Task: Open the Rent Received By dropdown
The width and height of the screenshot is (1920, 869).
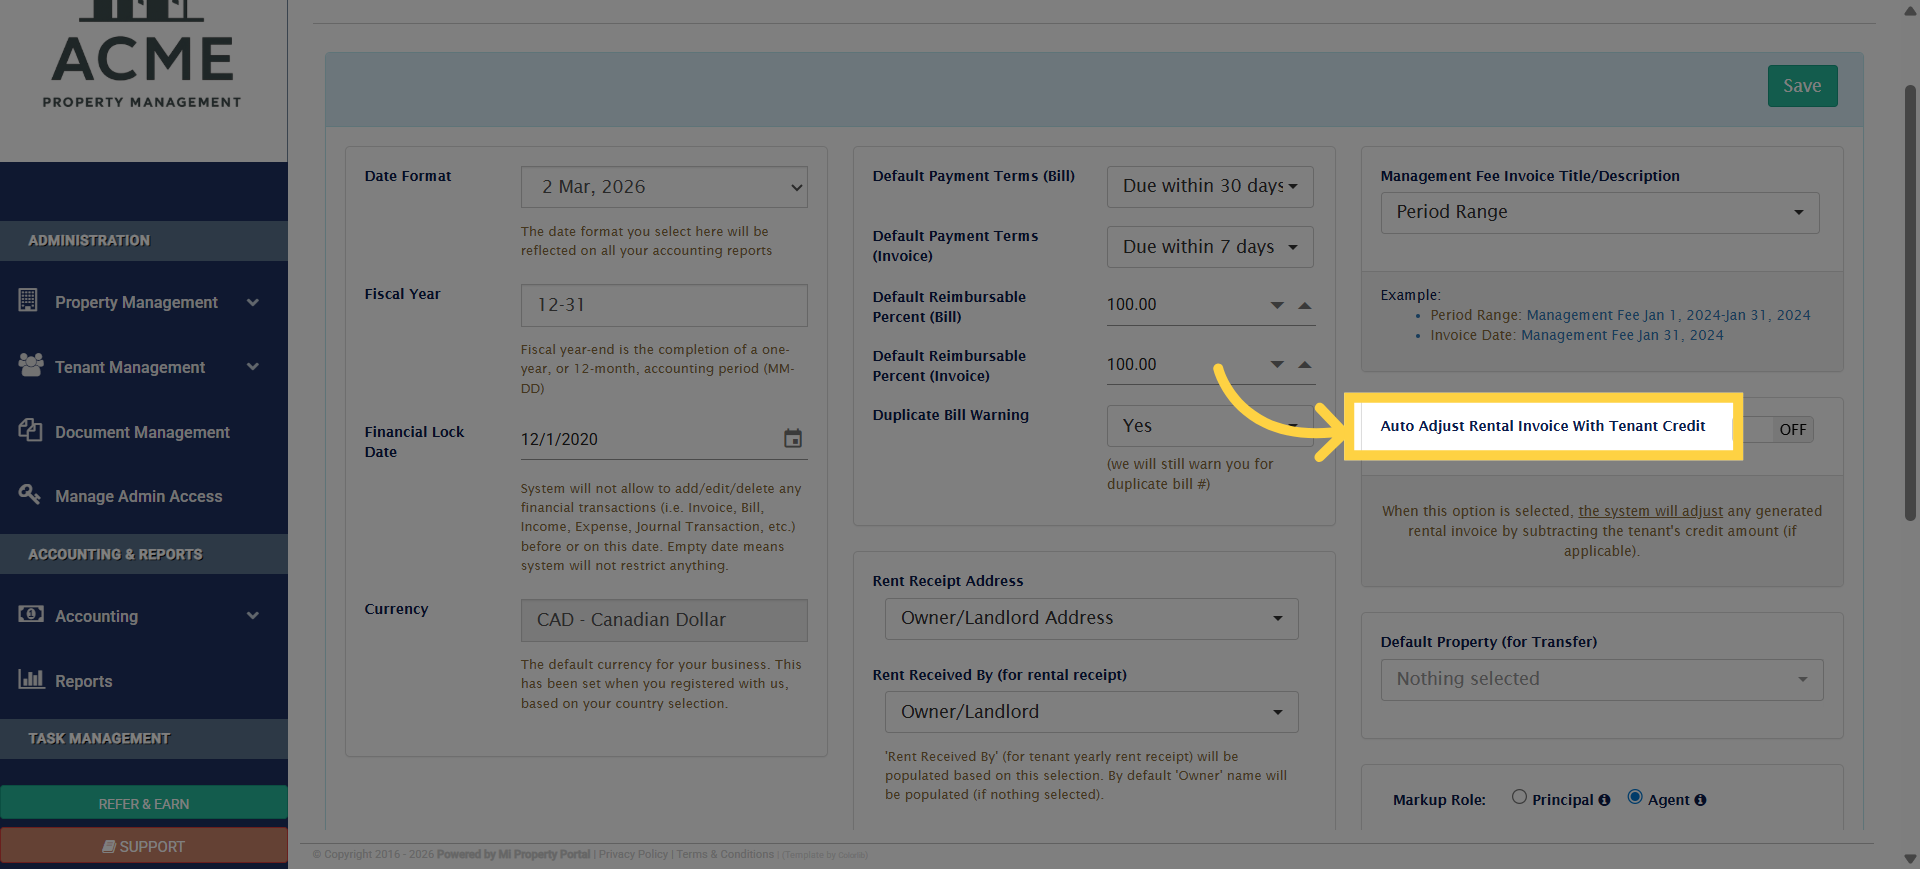Action: pyautogui.click(x=1091, y=712)
